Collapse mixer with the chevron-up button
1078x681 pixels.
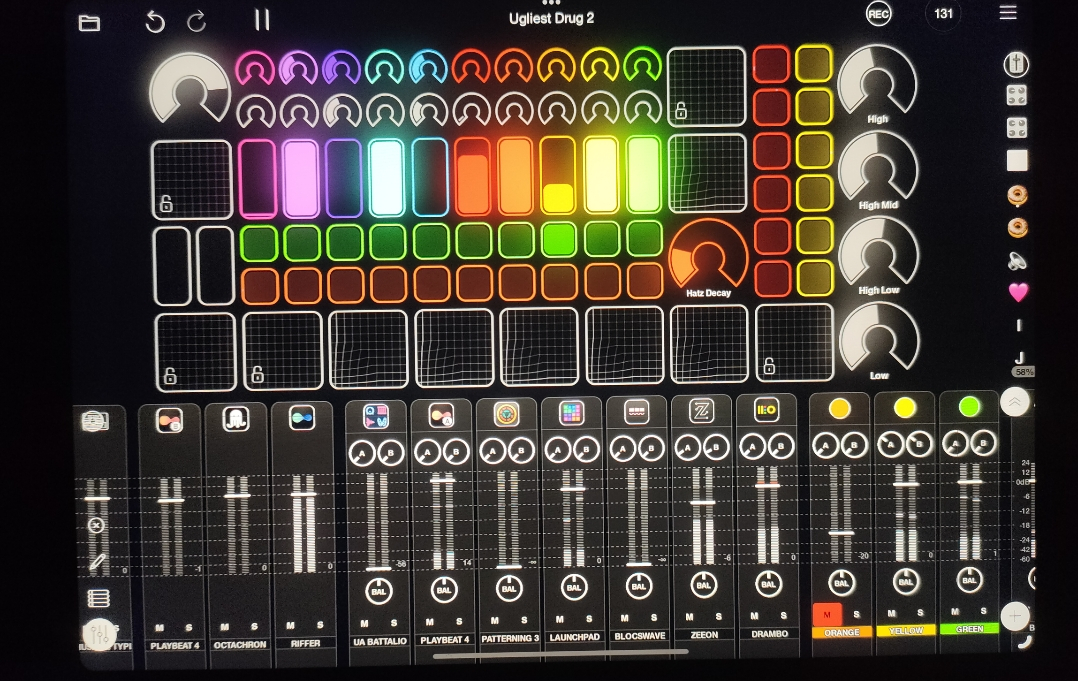click(x=1015, y=403)
